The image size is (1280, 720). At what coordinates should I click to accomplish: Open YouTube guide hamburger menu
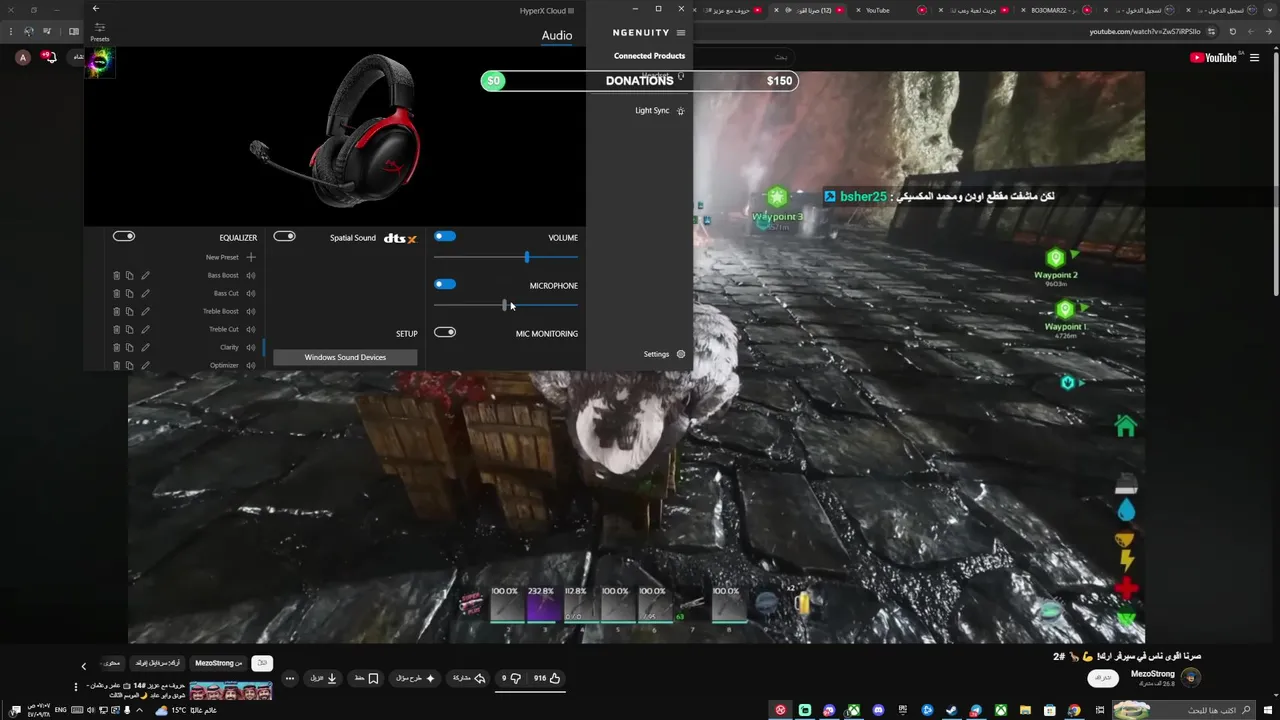[1255, 58]
